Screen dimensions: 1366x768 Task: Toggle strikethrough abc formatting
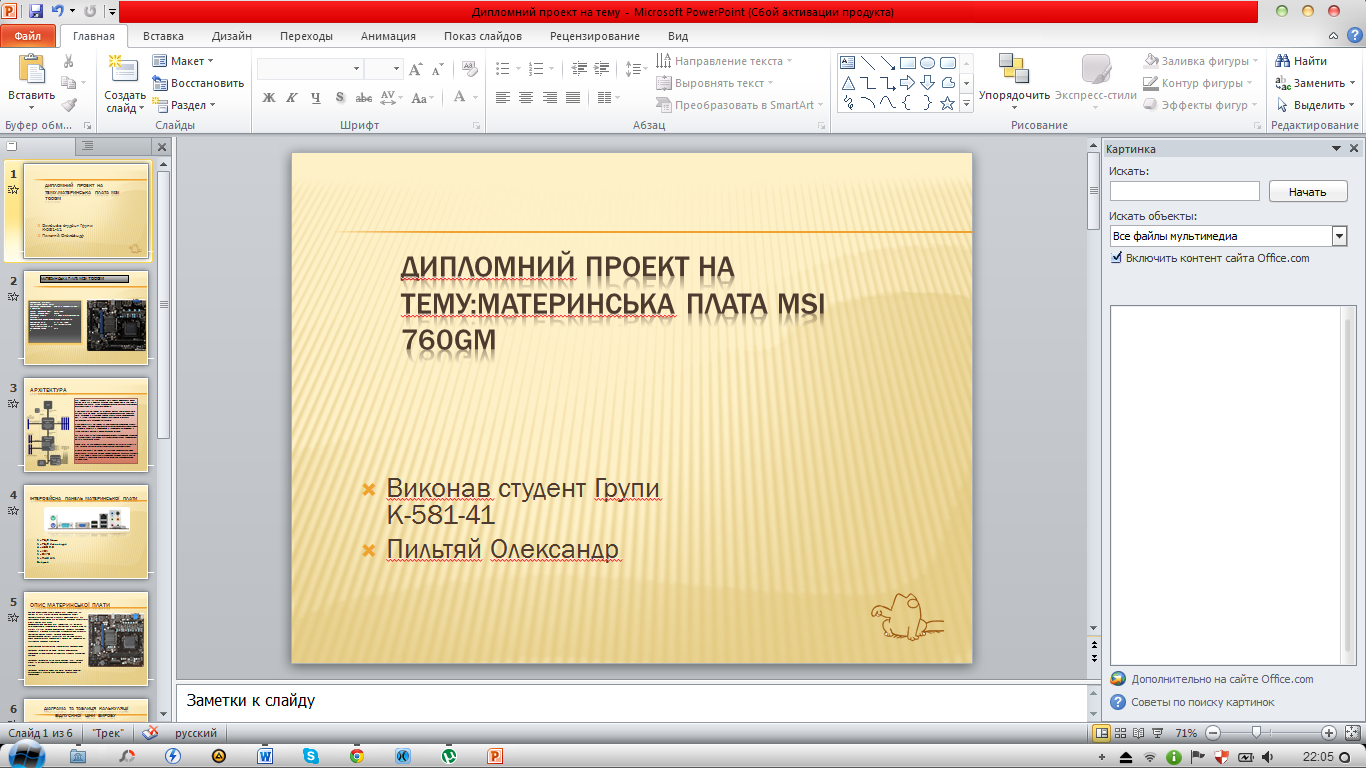(x=364, y=98)
